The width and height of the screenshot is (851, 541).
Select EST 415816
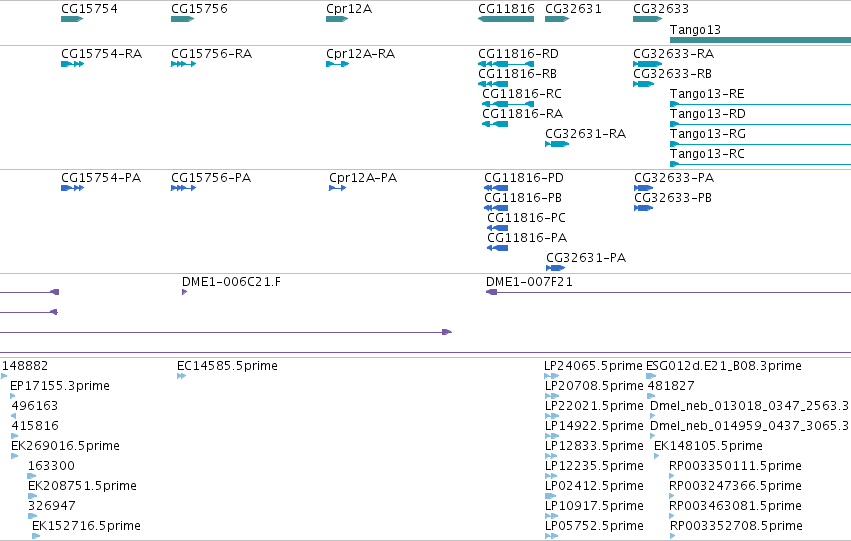[x=15, y=436]
